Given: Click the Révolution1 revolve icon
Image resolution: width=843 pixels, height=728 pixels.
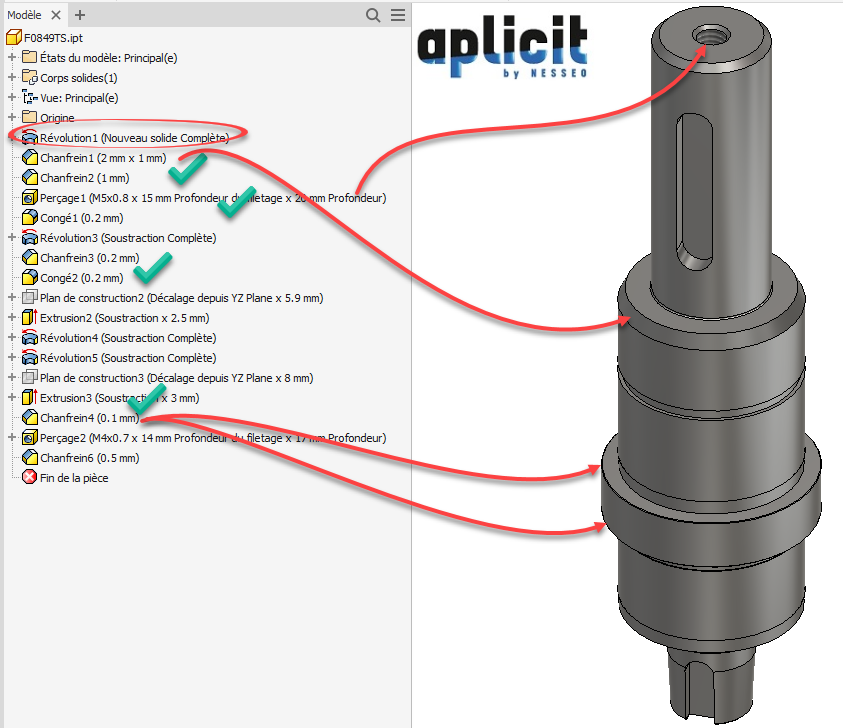Looking at the screenshot, I should tap(30, 137).
